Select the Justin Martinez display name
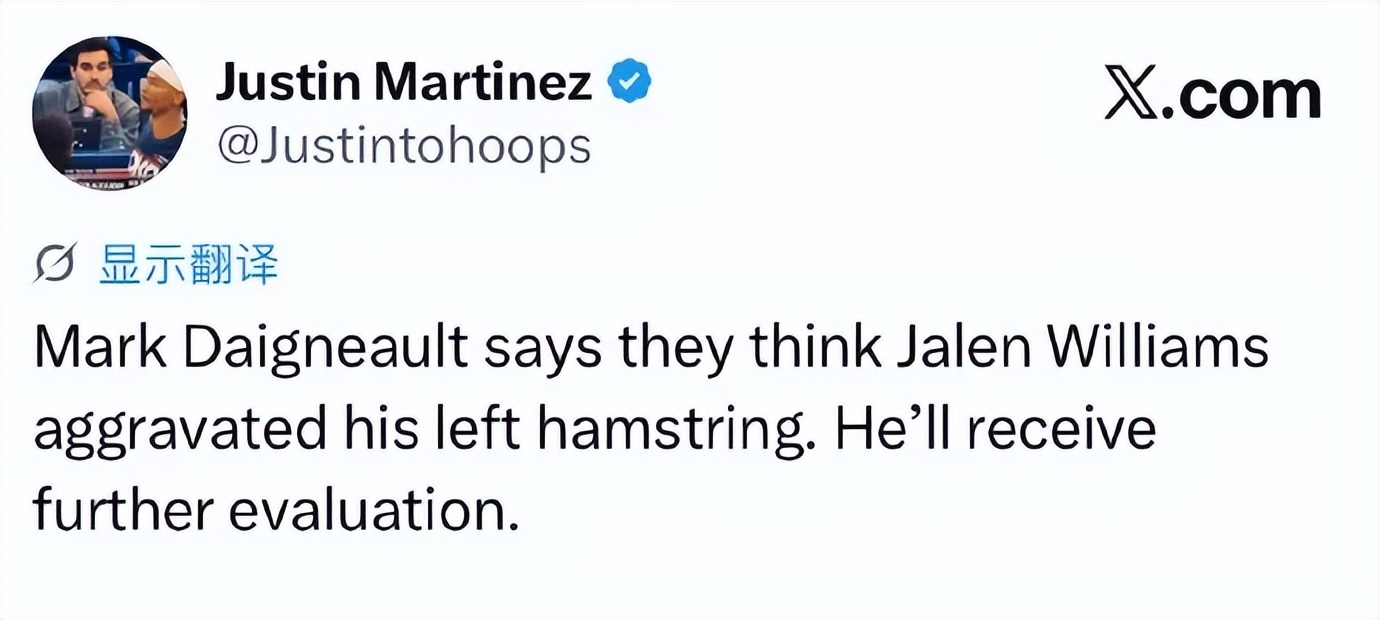Image resolution: width=1380 pixels, height=620 pixels. click(403, 83)
